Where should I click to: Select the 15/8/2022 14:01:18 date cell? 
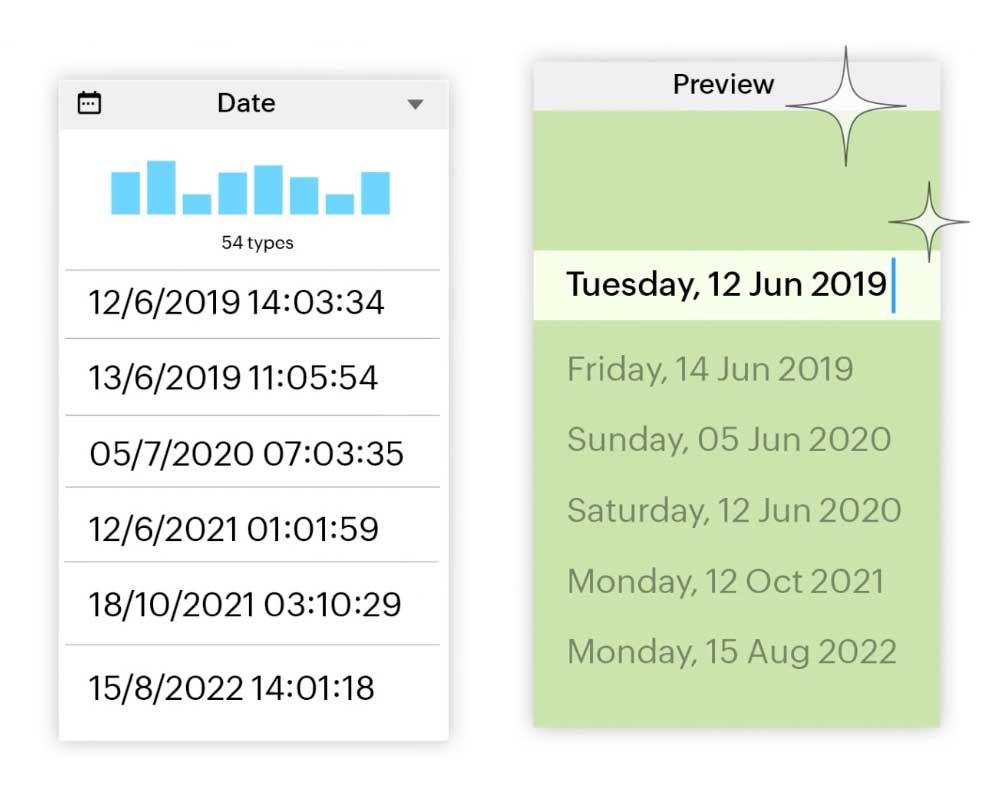(x=232, y=688)
